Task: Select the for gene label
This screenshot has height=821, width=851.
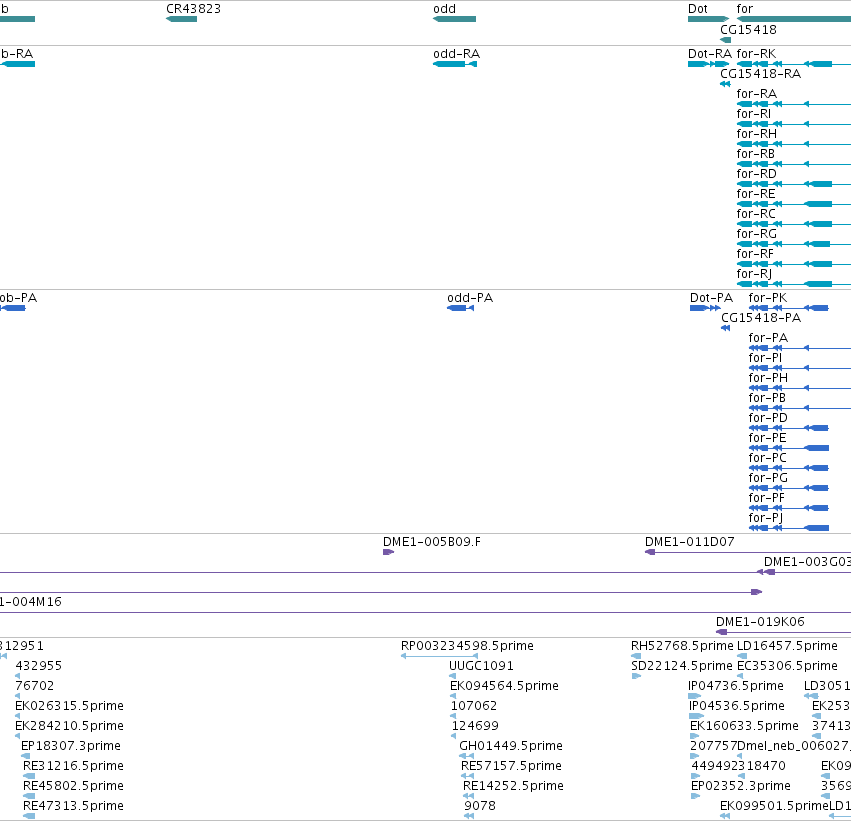Action: click(x=745, y=9)
